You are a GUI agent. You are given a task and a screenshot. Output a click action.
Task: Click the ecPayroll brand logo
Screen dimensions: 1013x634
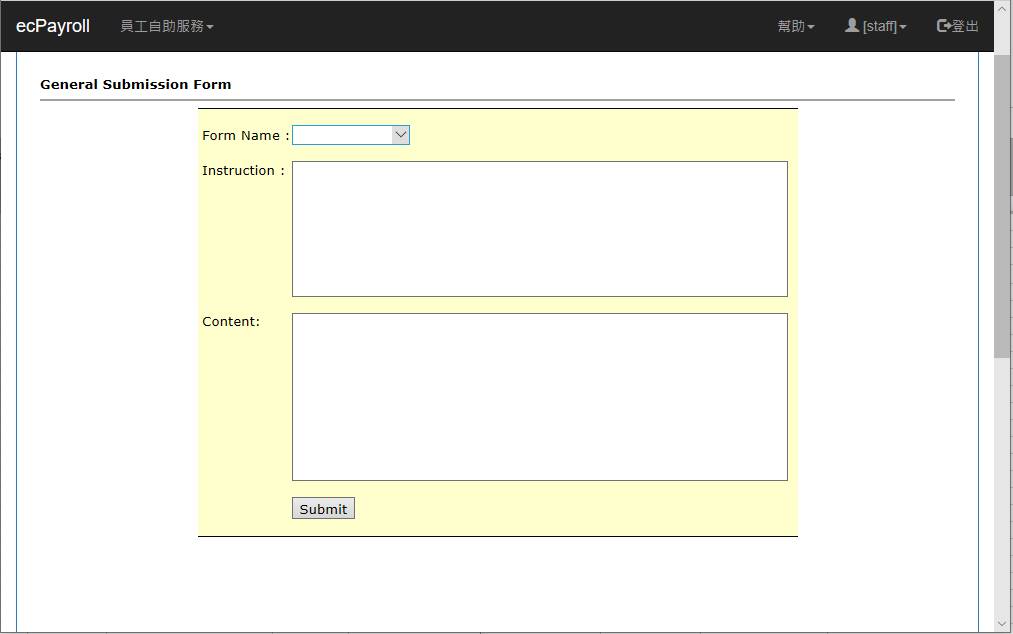pyautogui.click(x=52, y=26)
